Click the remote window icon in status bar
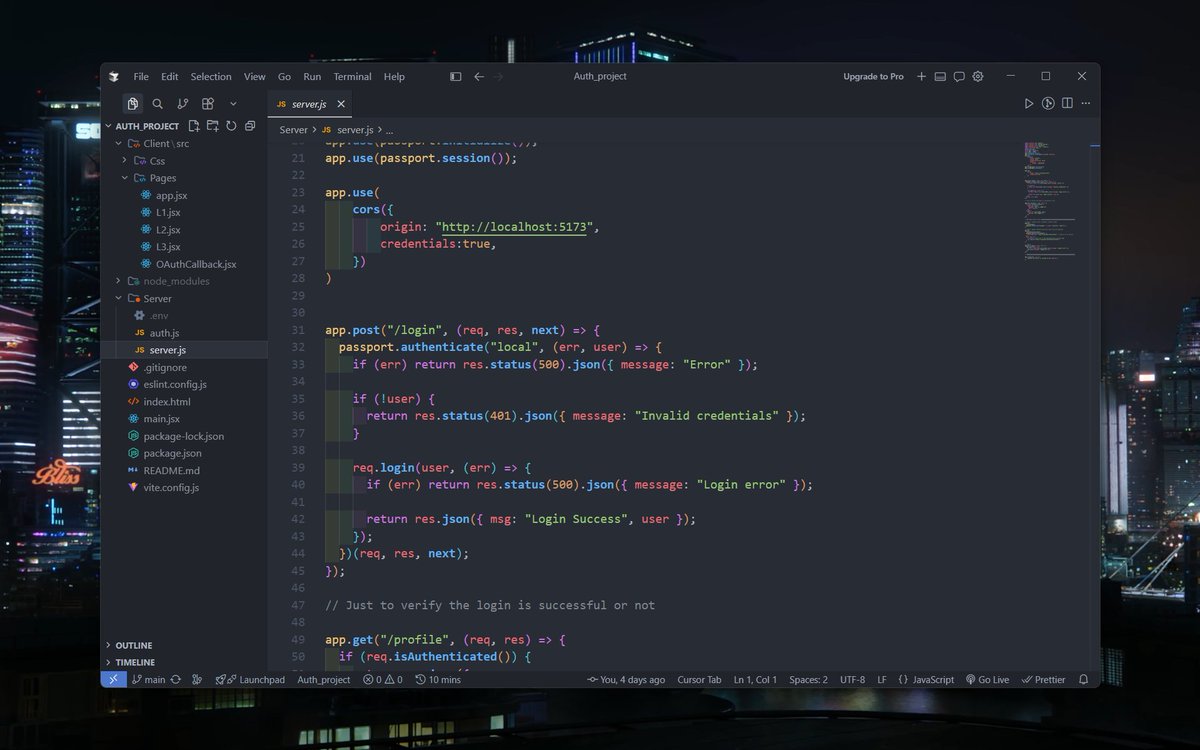This screenshot has height=750, width=1200. coord(113,679)
